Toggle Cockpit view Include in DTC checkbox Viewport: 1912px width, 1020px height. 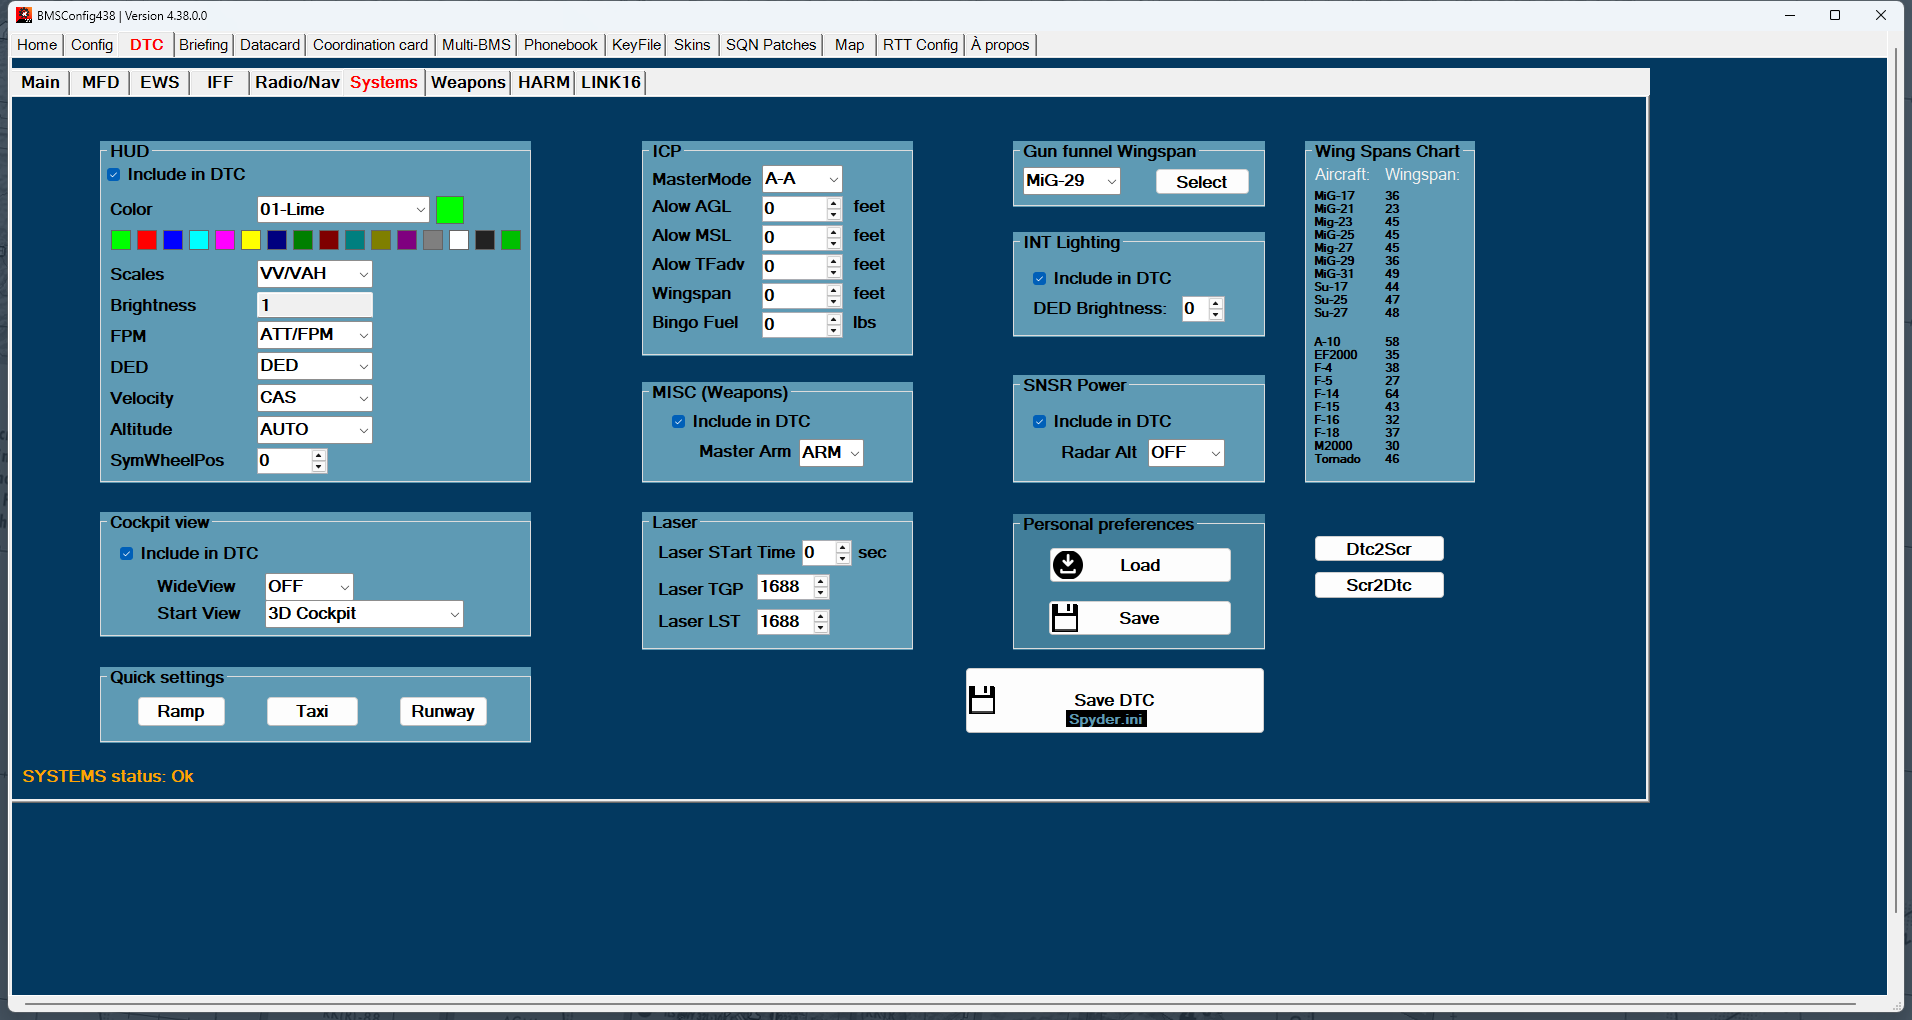127,554
